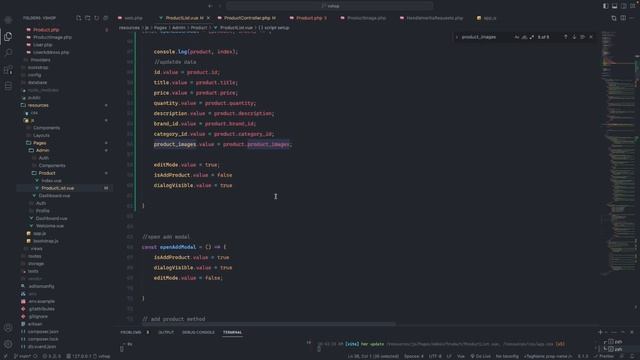
Task: Click Admin breadcrumb segment
Action: point(178,28)
